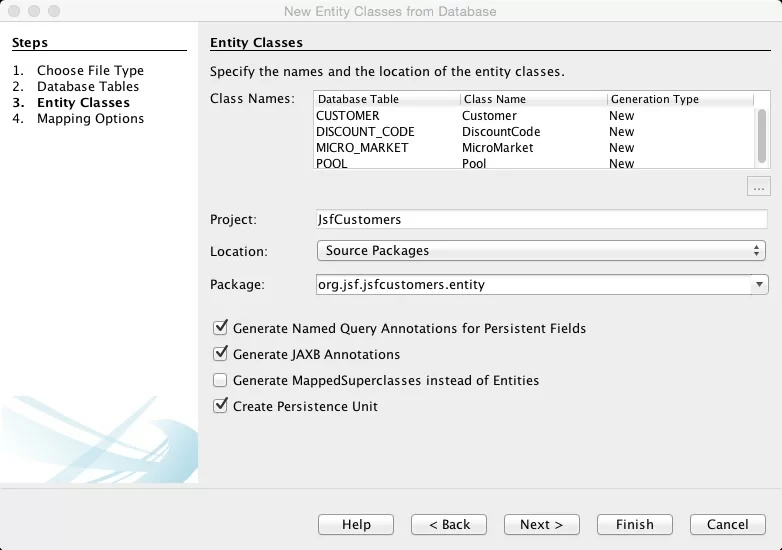The height and width of the screenshot is (550, 782).
Task: Check Generate MappedSuperclasses instead of Entities
Action: (220, 380)
